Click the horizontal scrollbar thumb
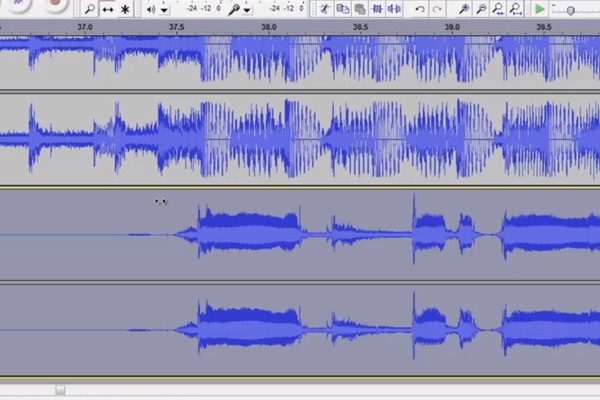600x400 pixels. click(x=60, y=389)
